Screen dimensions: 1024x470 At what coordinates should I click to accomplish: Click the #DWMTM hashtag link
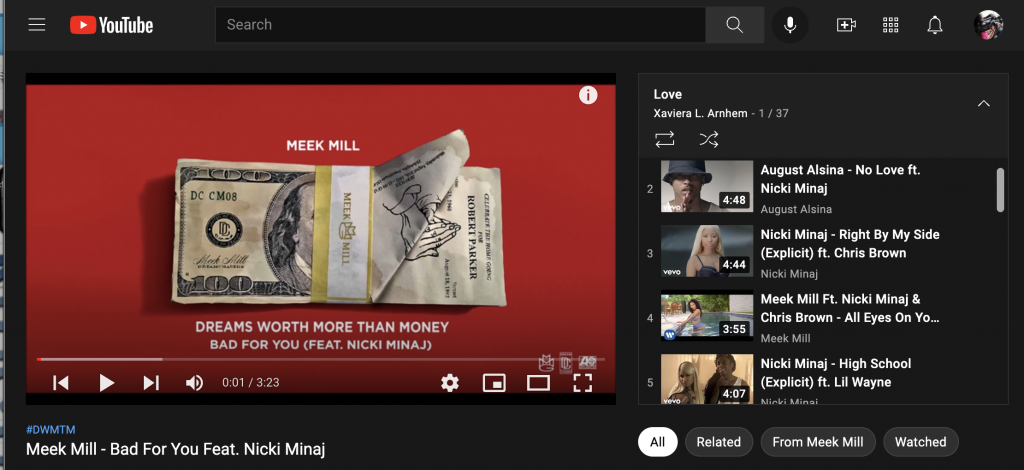coord(51,428)
